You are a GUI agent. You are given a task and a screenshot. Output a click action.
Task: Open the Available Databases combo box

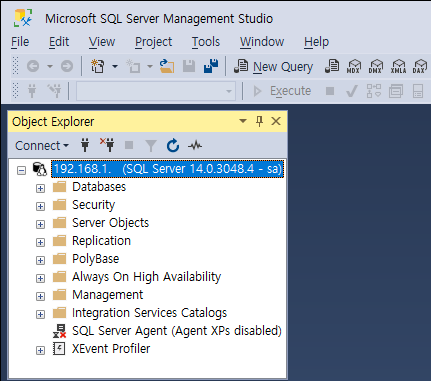point(156,91)
